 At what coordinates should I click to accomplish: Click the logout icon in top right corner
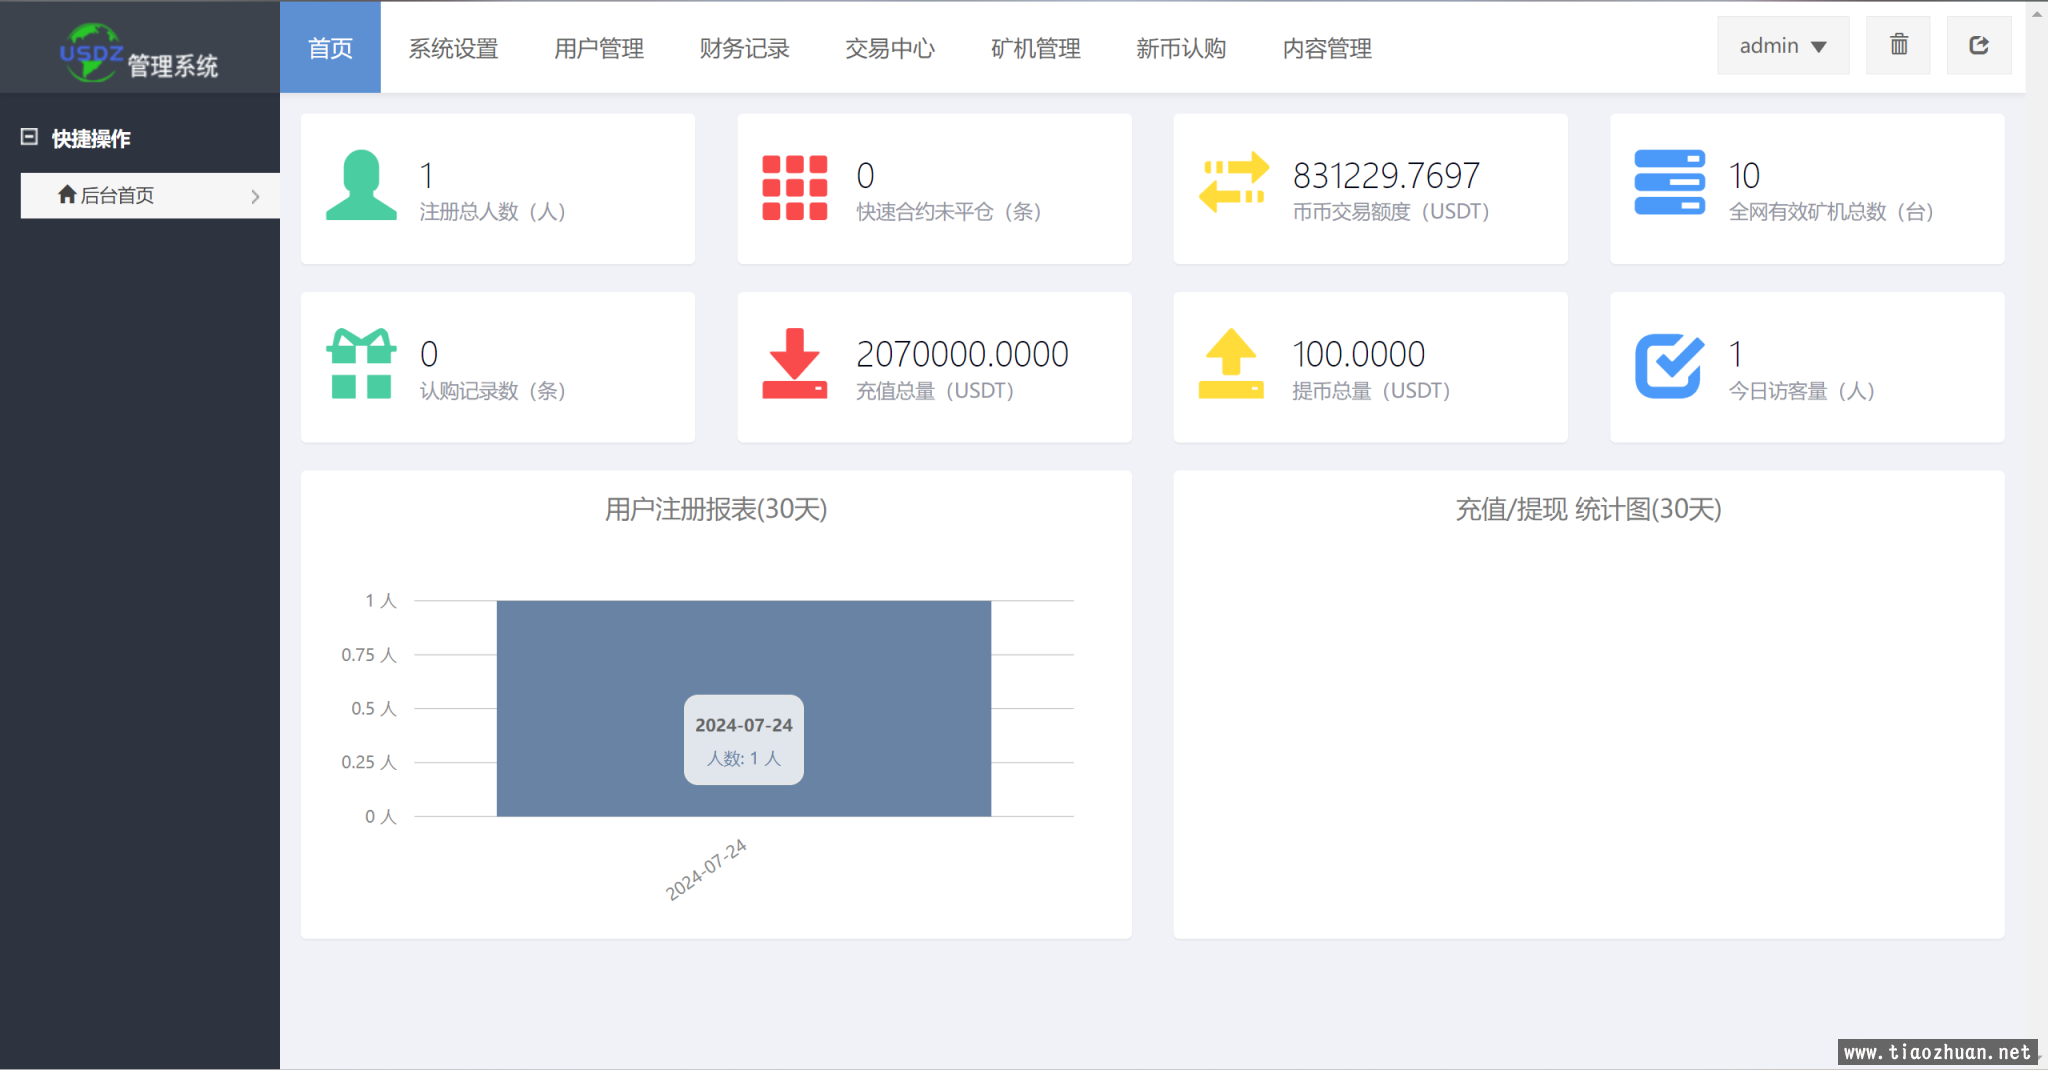[1979, 44]
